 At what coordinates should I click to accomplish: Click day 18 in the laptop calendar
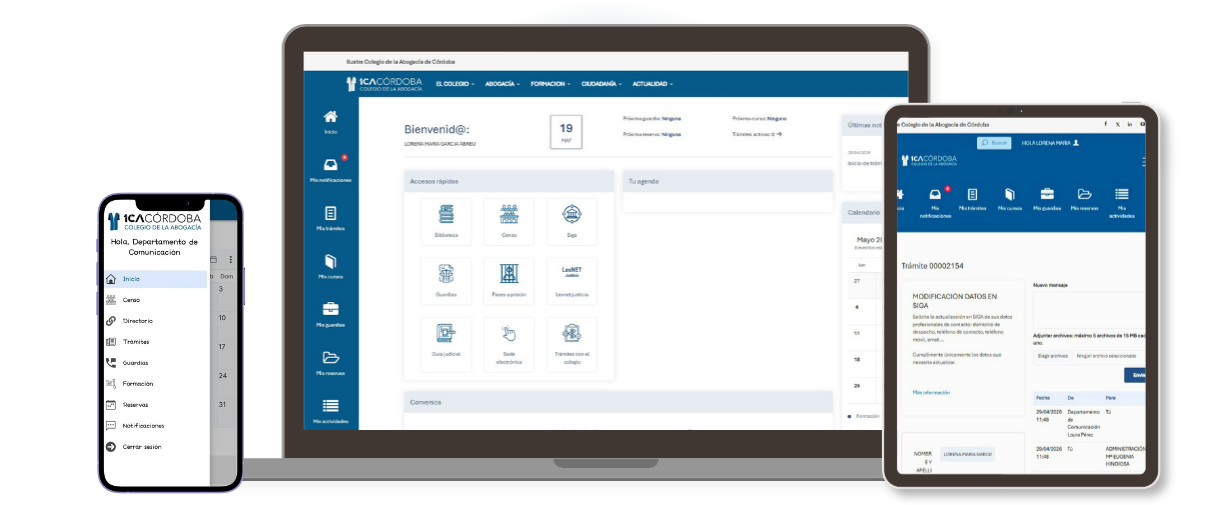(856, 358)
